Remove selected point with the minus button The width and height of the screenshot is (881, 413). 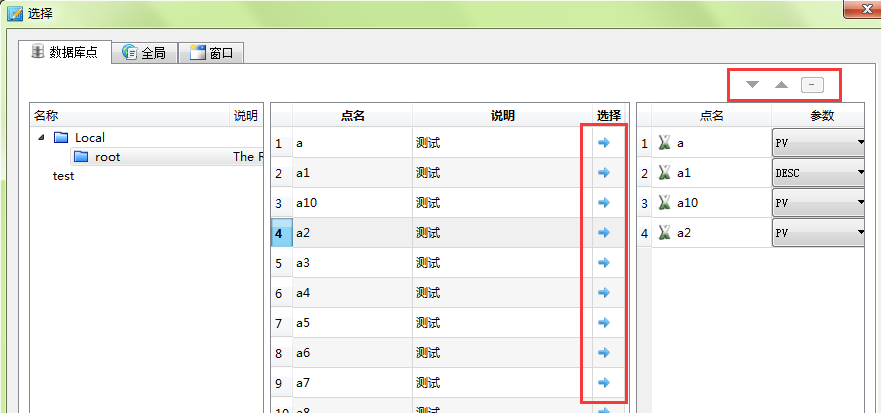[x=812, y=85]
